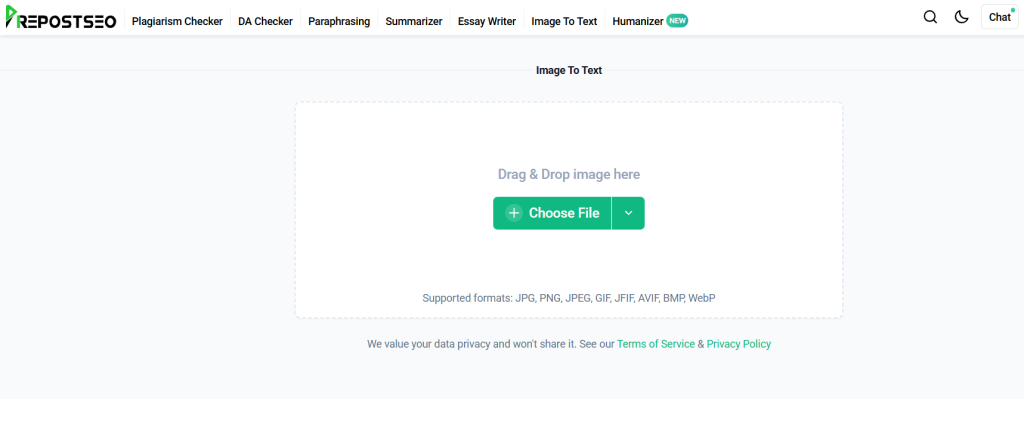The width and height of the screenshot is (1024, 424).
Task: Open the Humanizer tool
Action: click(637, 21)
